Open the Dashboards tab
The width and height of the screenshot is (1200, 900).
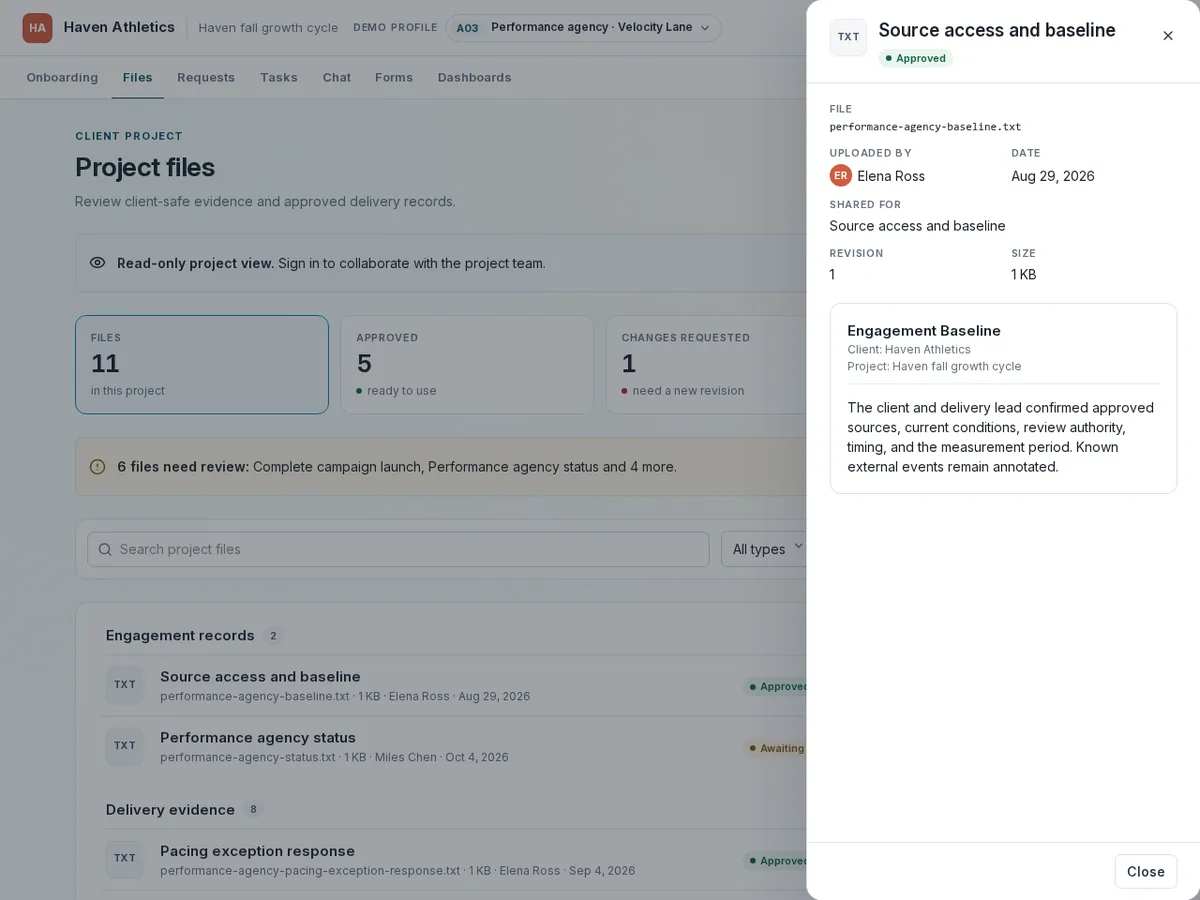point(474,77)
